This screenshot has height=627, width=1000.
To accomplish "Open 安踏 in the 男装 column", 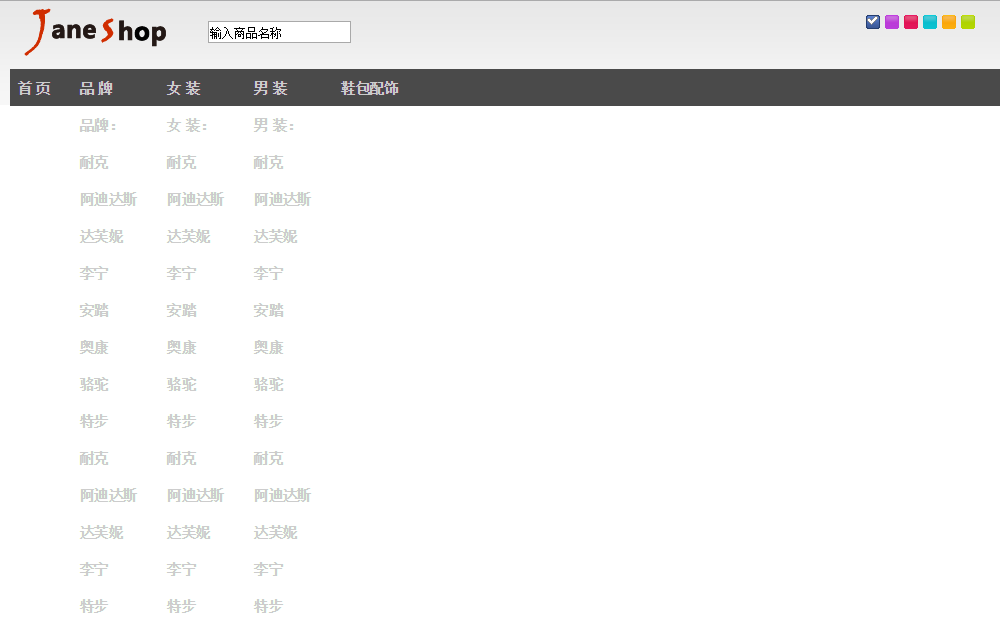I will [x=268, y=311].
